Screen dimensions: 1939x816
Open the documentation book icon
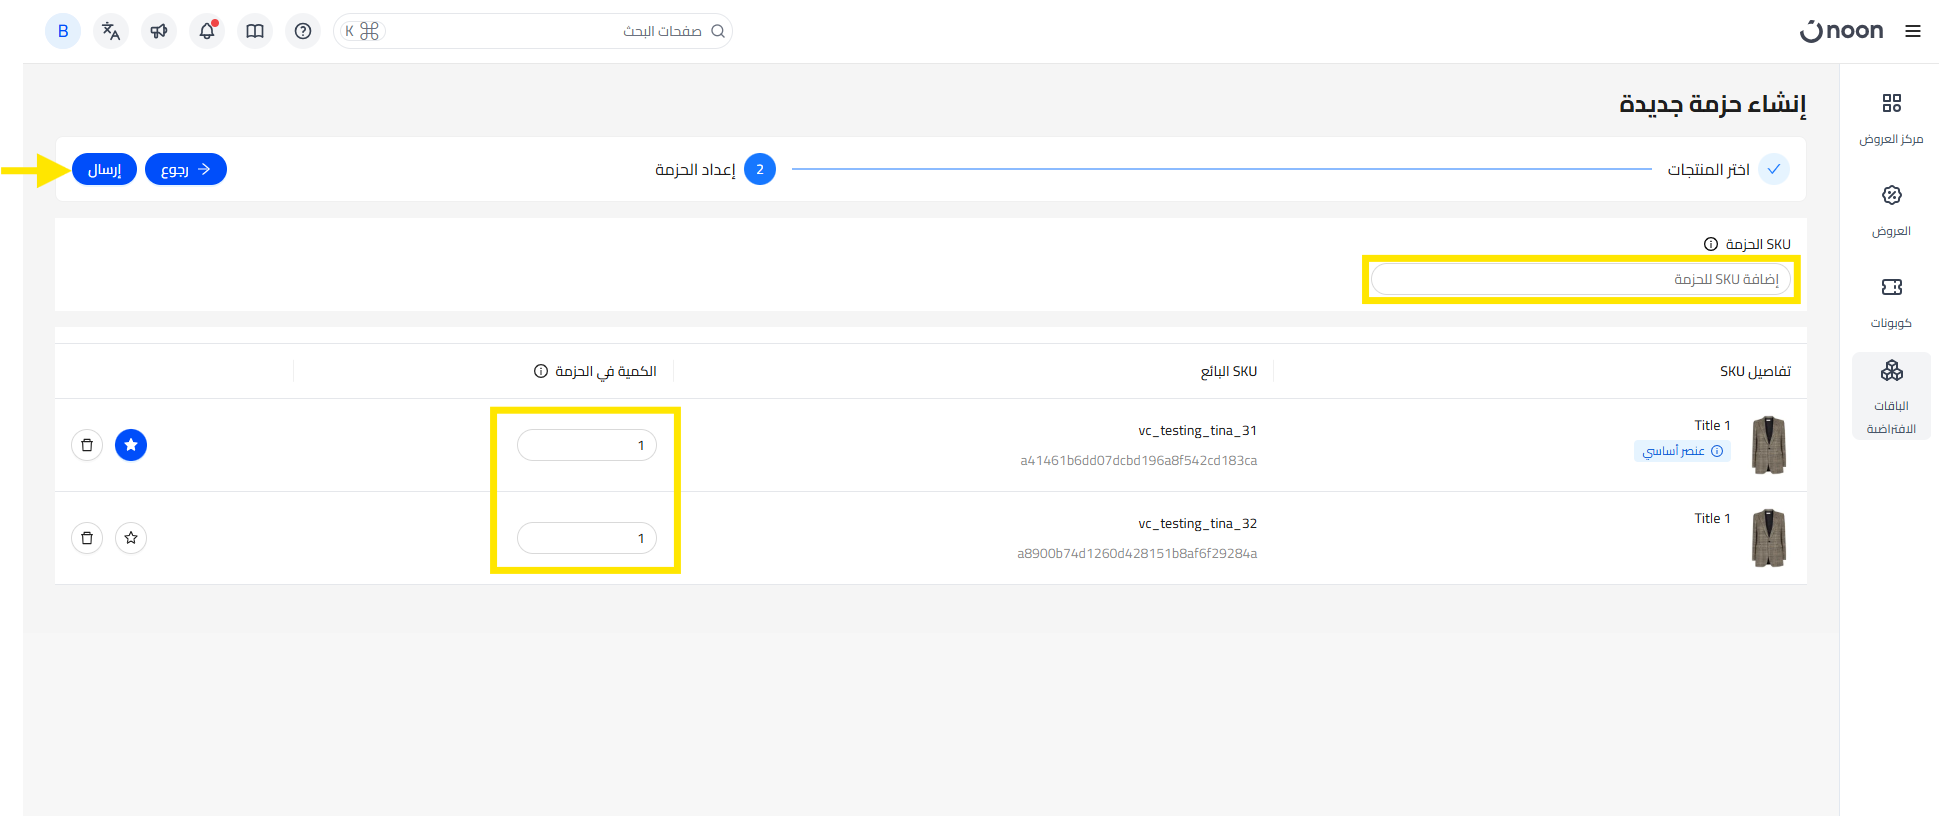(255, 31)
